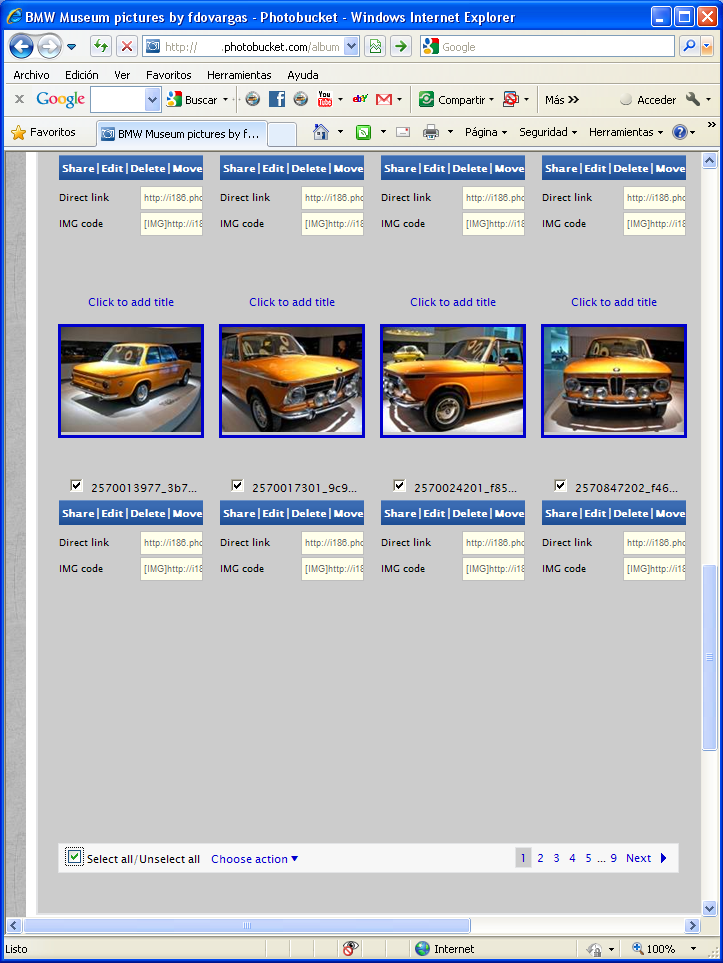
Task: Uncheck the checkbox for 2570847202_f46...
Action: [560, 486]
